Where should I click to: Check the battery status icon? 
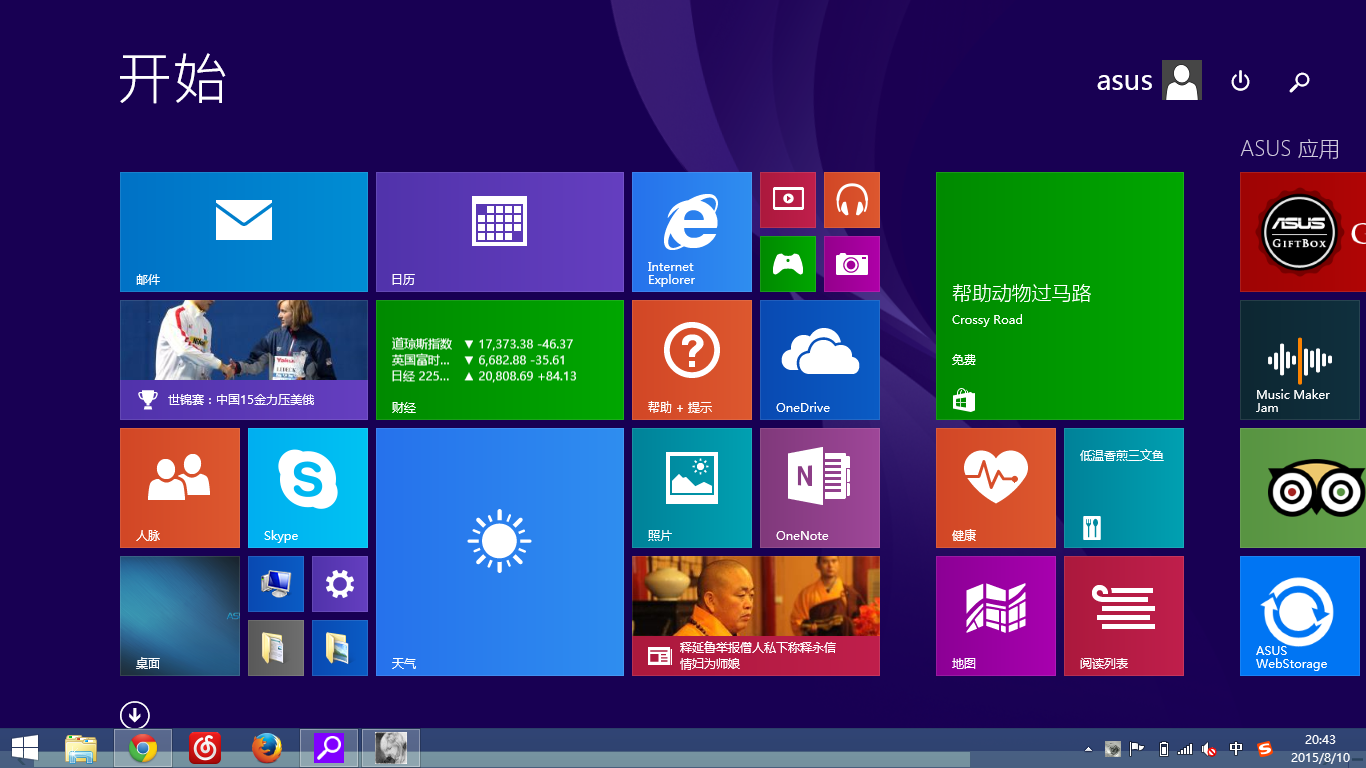click(1163, 748)
